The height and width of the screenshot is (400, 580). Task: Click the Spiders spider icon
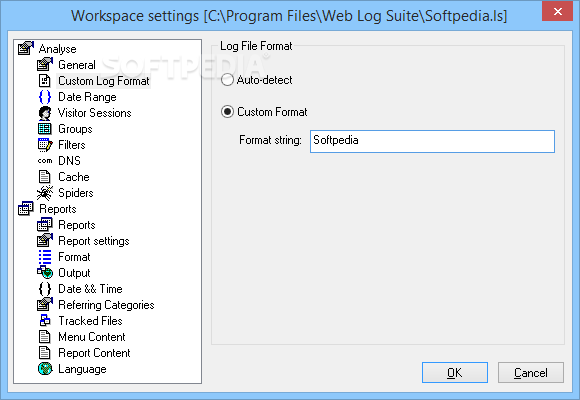coord(45,193)
